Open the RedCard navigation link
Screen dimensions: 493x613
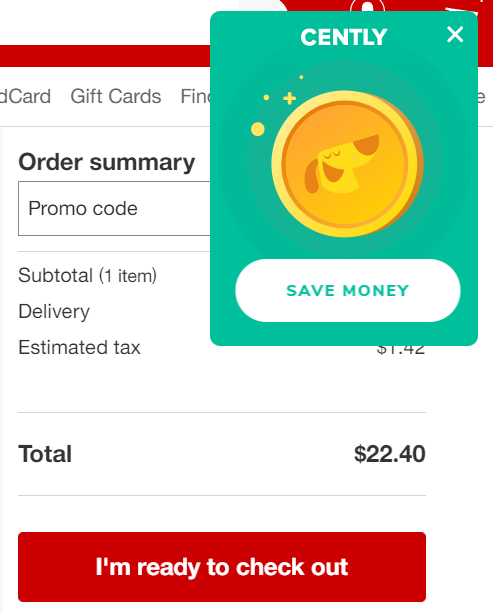(x=25, y=96)
